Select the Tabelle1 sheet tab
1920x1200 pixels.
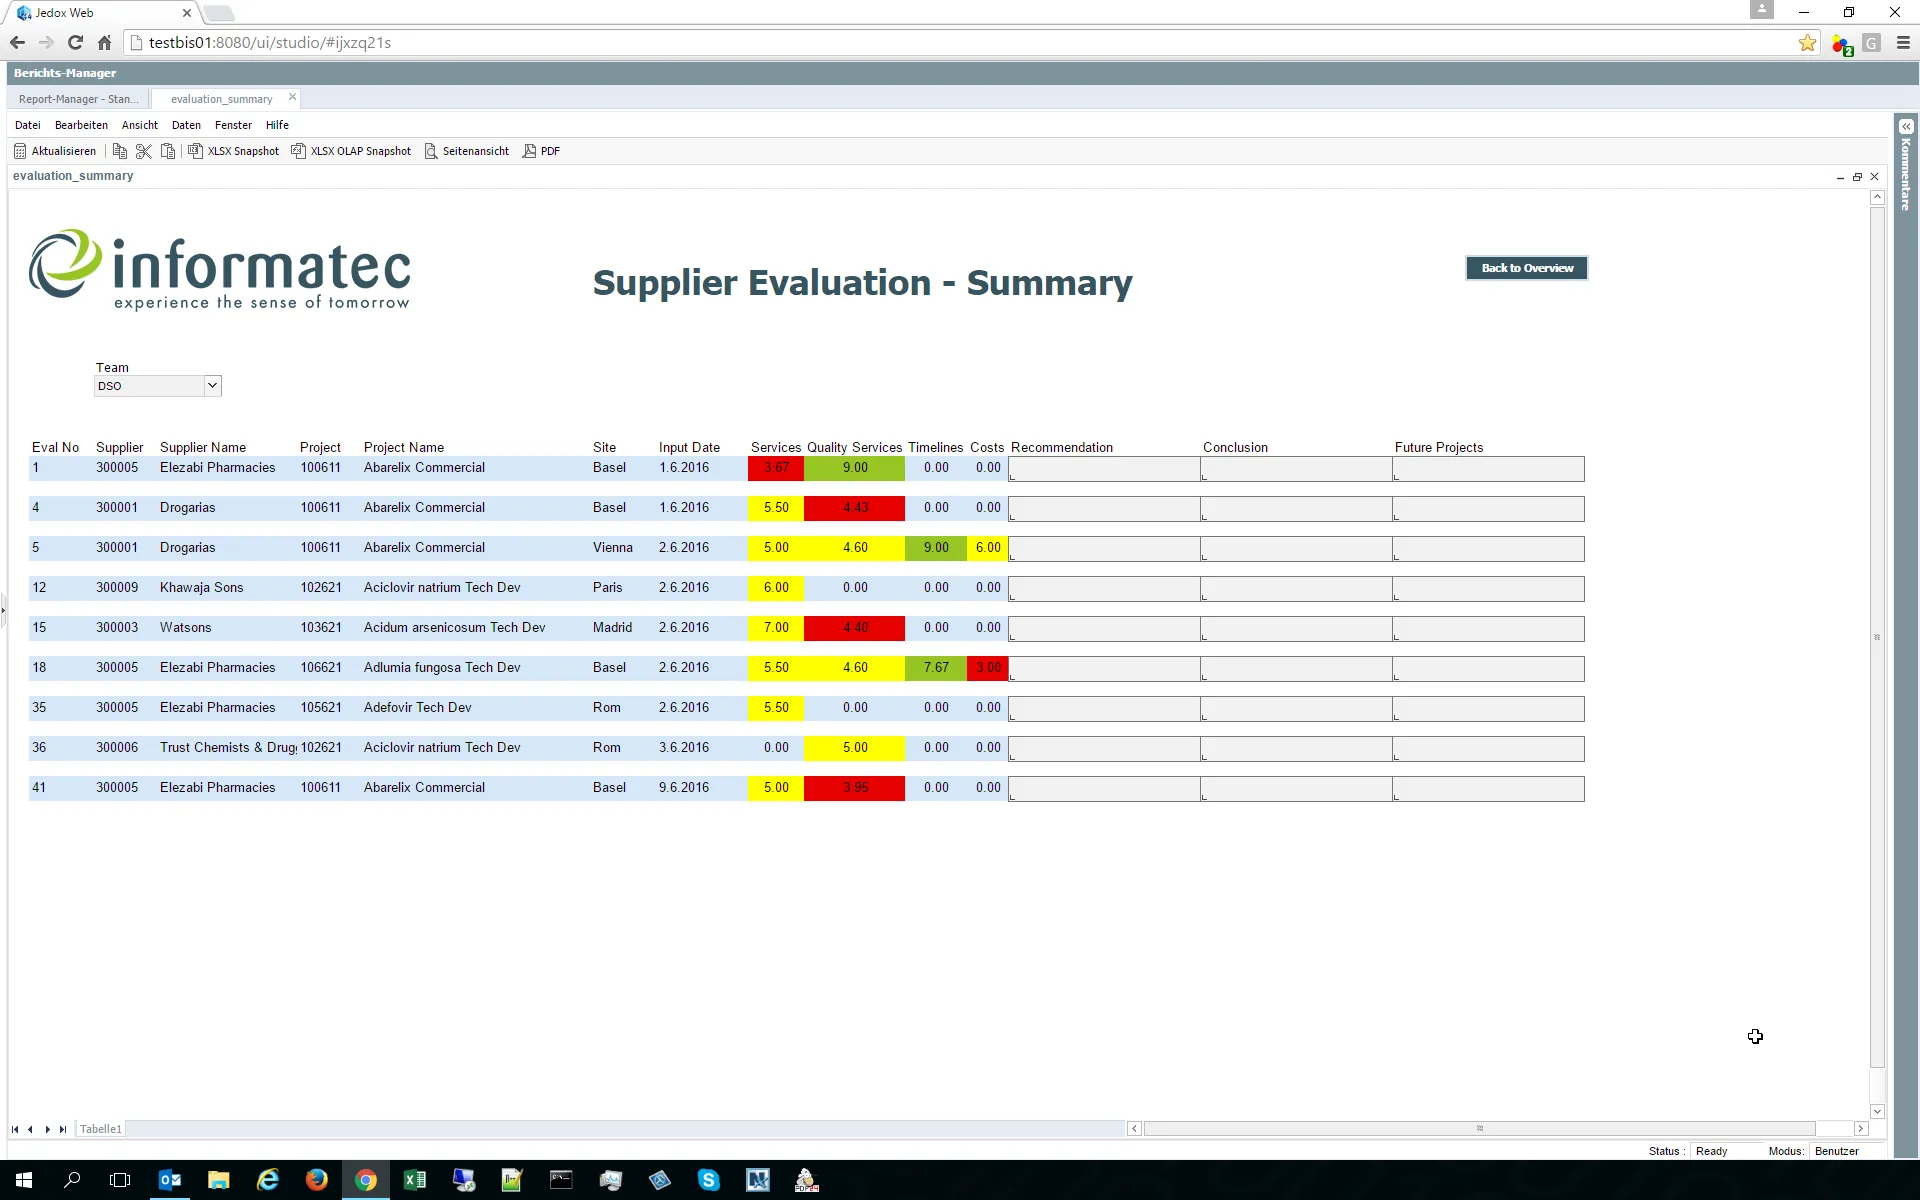coord(100,1129)
